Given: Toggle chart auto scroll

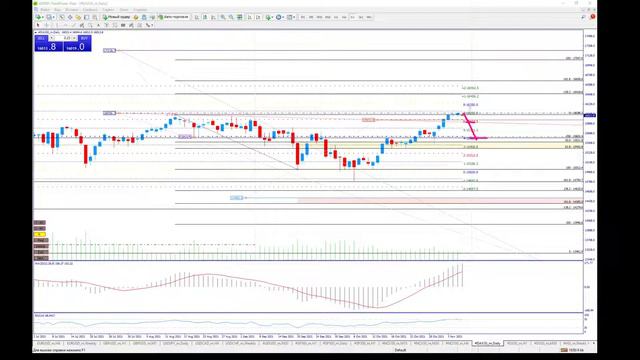Looking at the screenshot, I should (x=249, y=17).
